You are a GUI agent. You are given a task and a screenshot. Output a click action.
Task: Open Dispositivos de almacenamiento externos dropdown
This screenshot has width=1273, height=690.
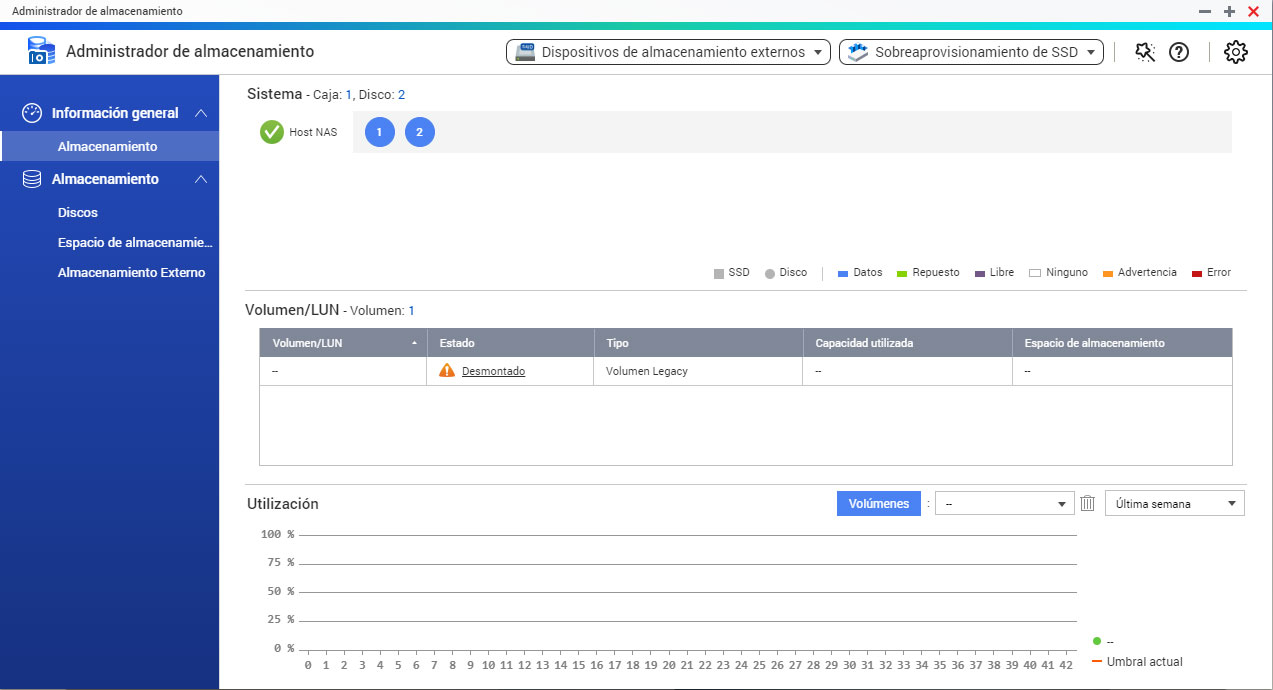[x=668, y=52]
